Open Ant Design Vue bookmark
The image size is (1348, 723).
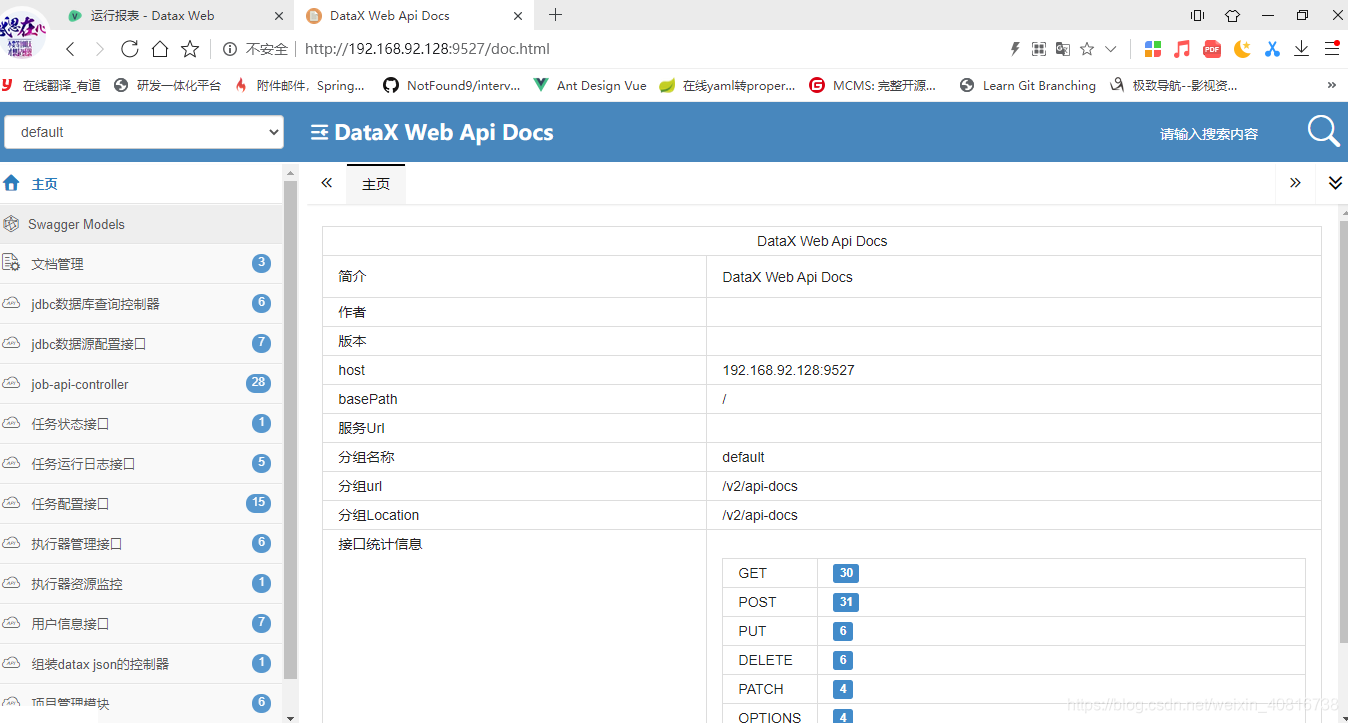pos(590,85)
